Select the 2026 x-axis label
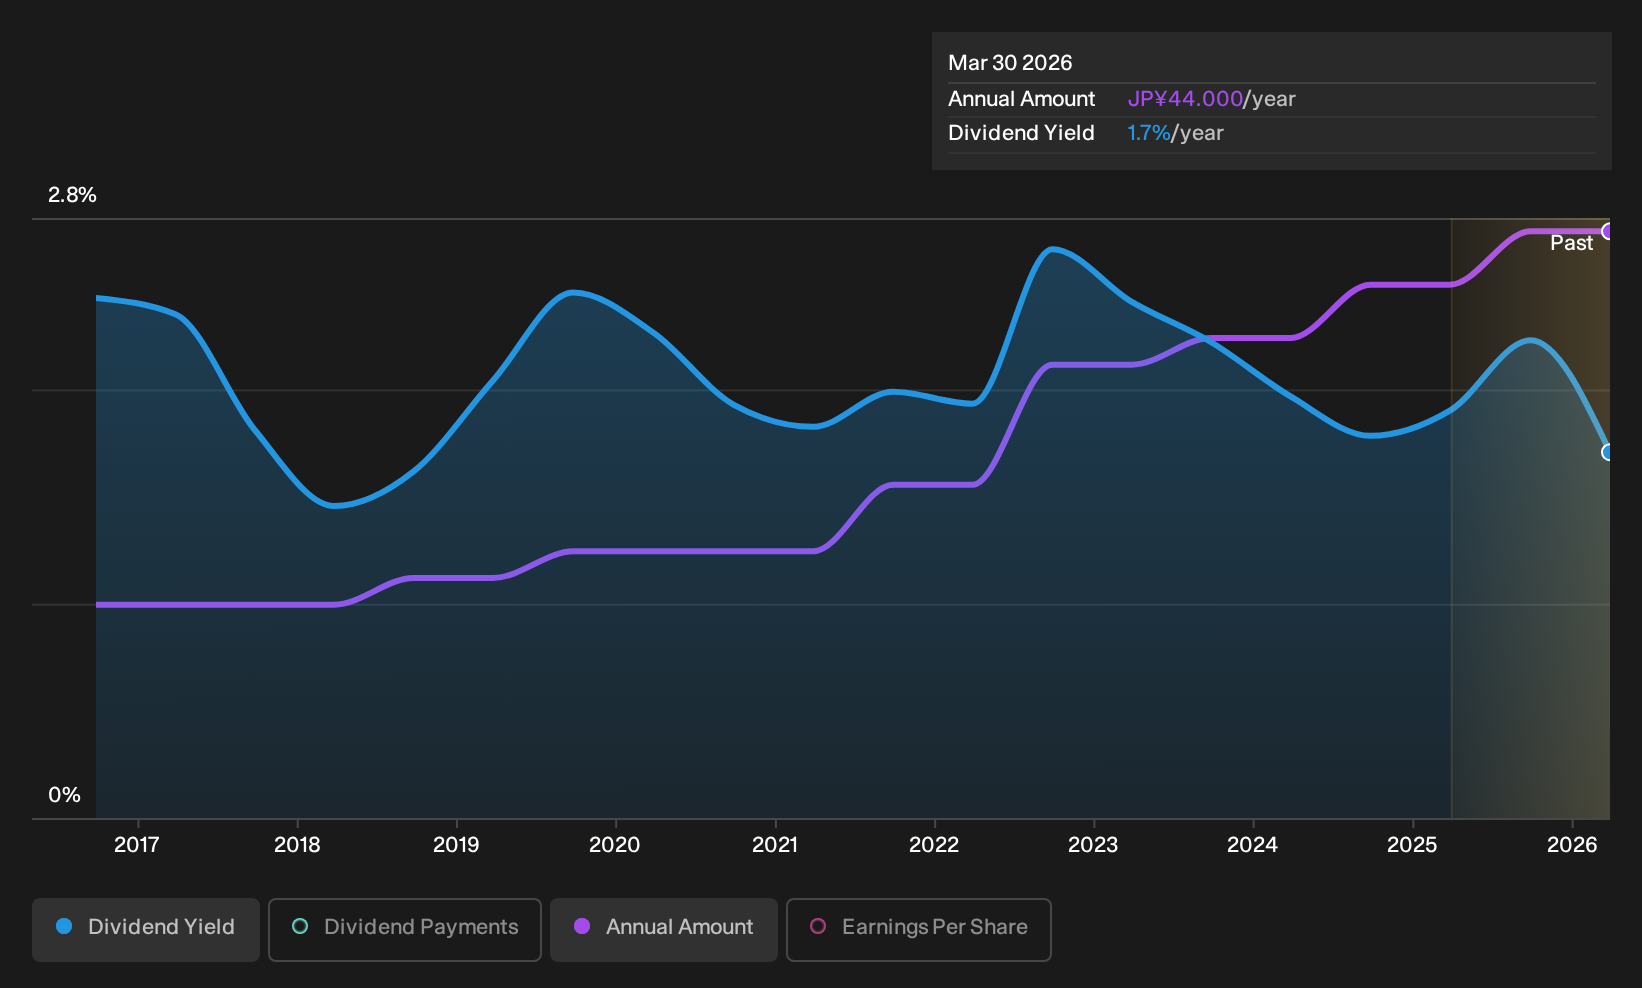 coord(1572,845)
